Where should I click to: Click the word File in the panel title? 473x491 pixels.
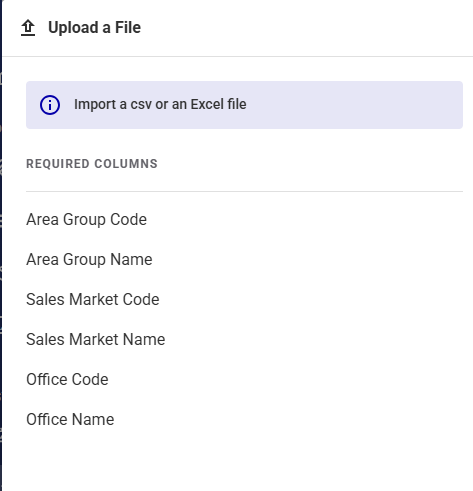click(128, 27)
